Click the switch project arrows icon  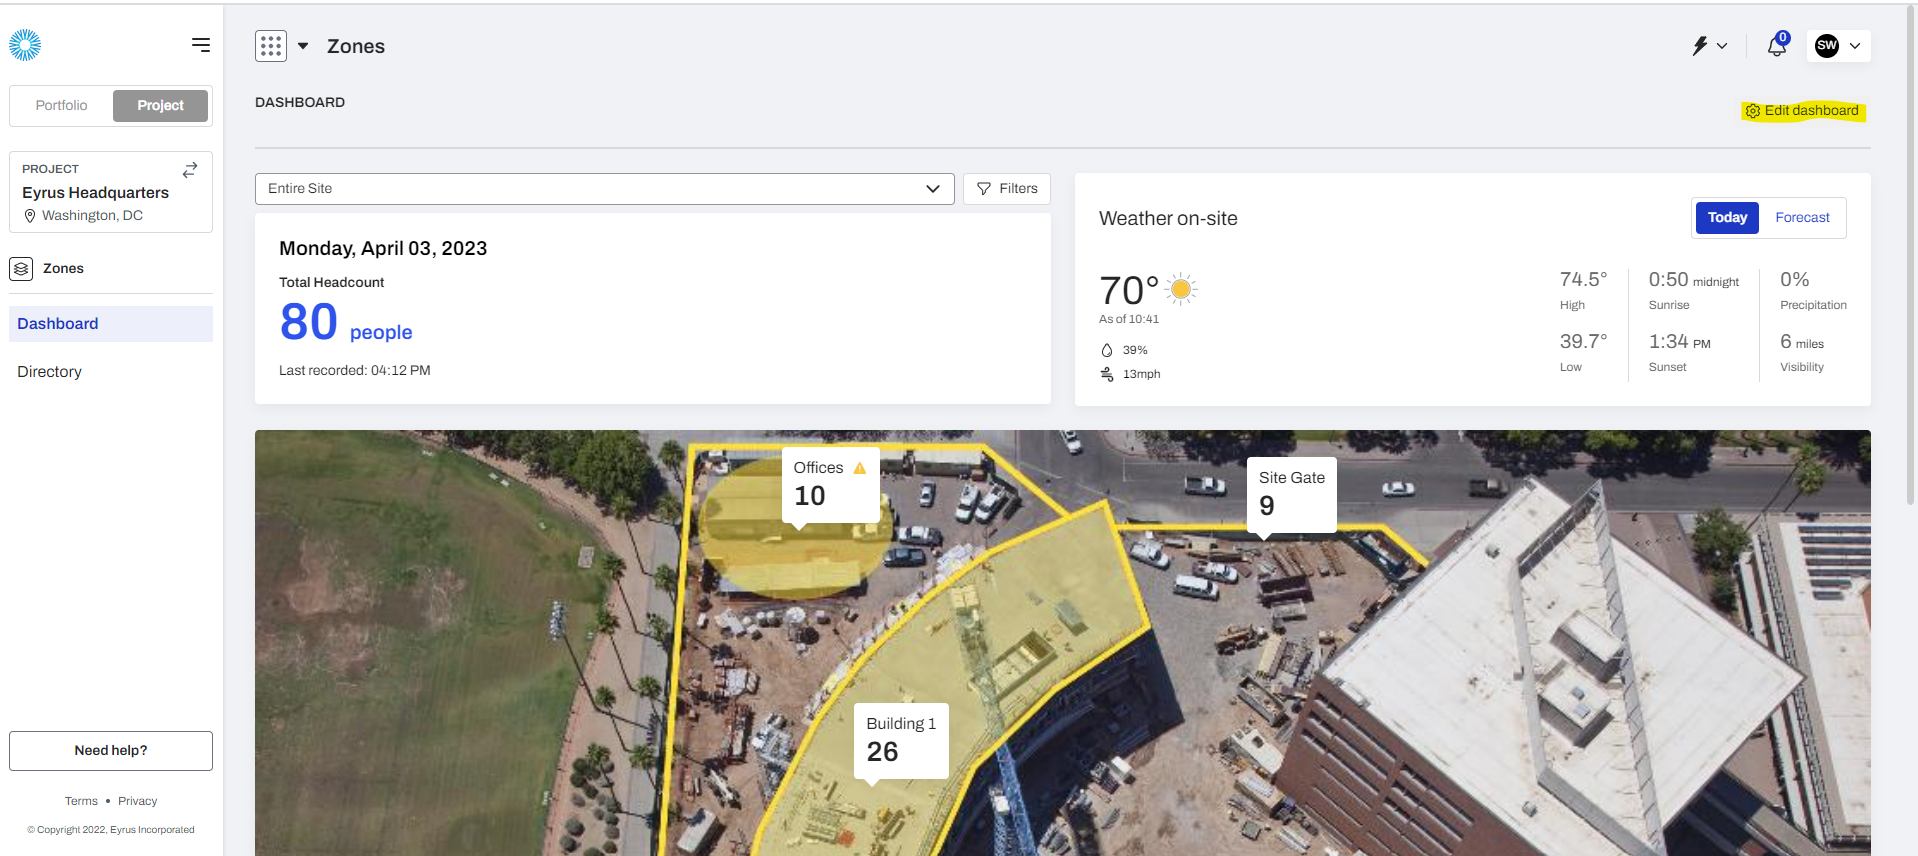coord(190,170)
